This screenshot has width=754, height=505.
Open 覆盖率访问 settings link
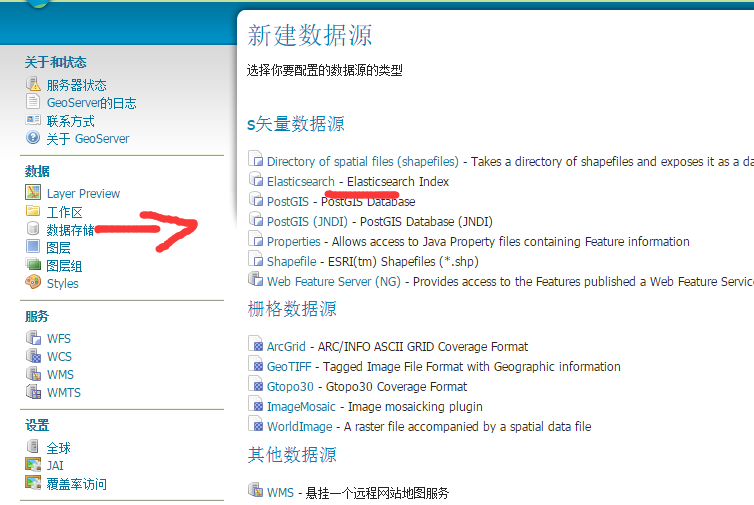tap(76, 484)
